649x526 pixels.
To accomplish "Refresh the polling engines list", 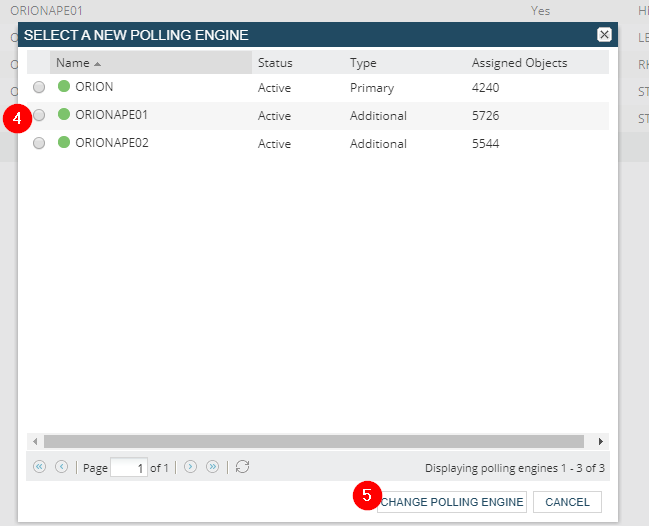I will [242, 467].
